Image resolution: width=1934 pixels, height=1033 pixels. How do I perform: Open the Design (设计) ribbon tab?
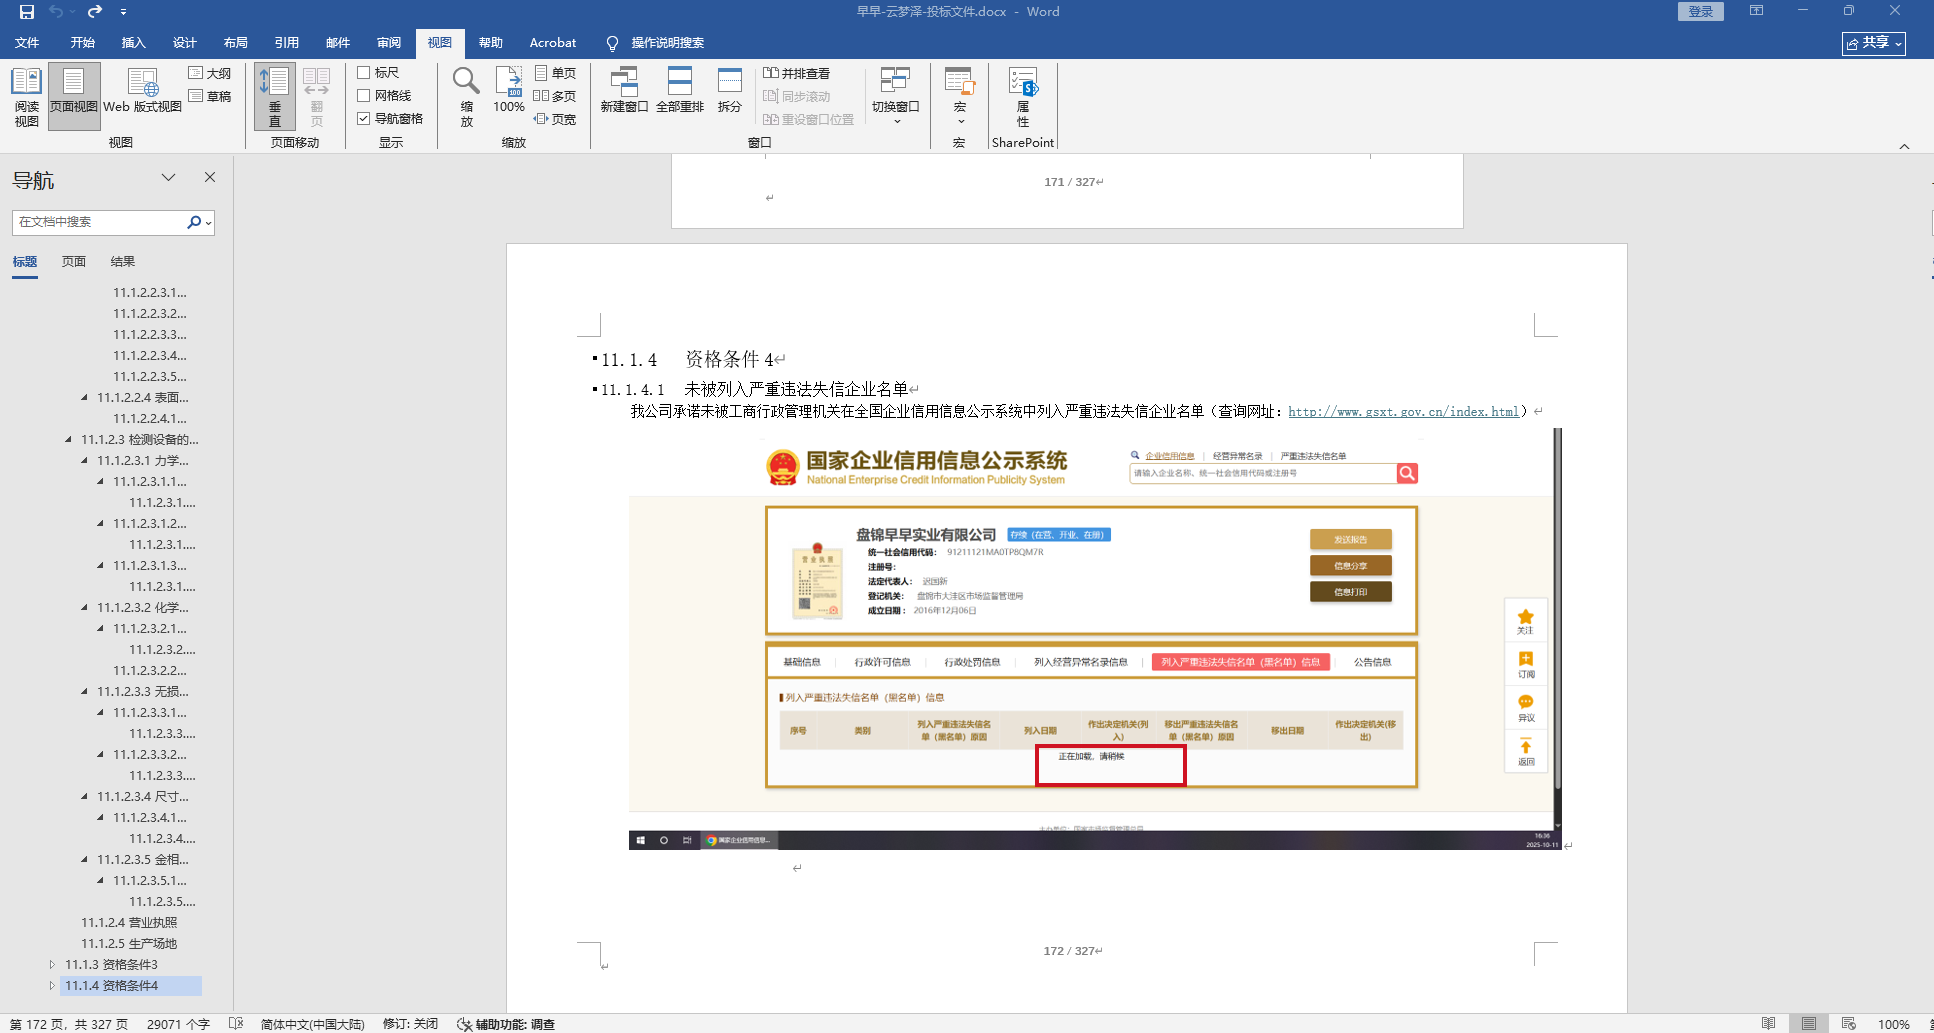tap(185, 43)
